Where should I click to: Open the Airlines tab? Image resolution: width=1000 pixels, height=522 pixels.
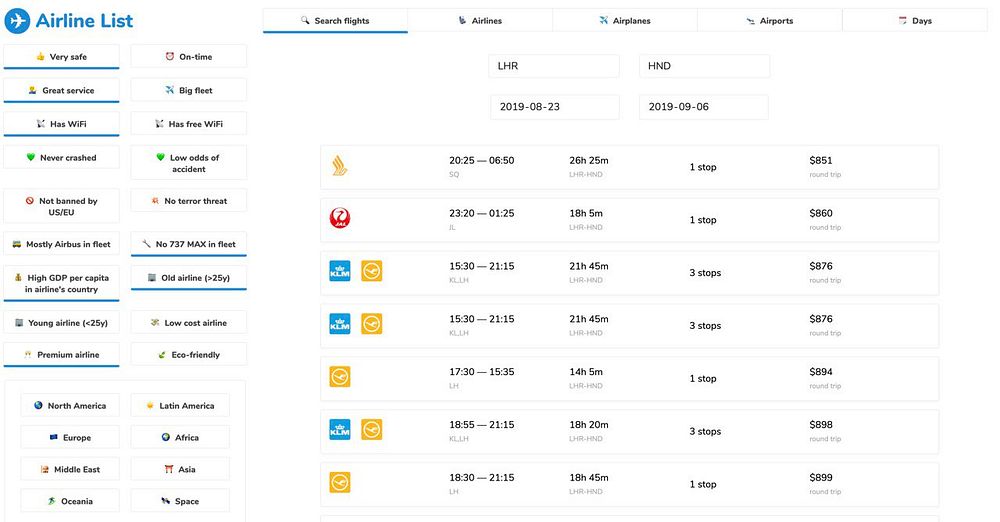point(480,20)
